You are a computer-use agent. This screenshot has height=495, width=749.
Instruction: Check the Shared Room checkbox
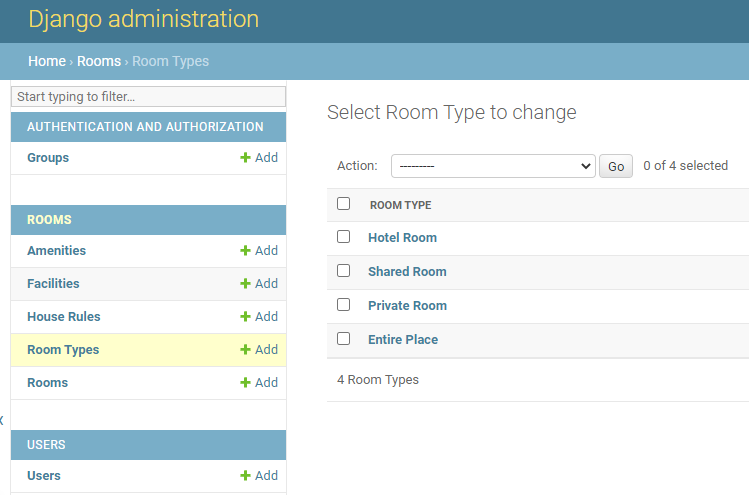point(343,270)
